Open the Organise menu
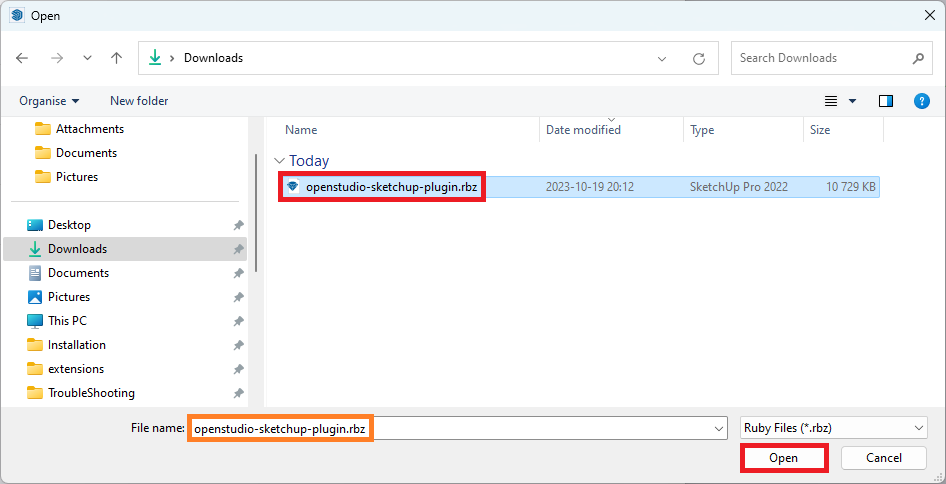Viewport: 946px width, 484px height. tap(49, 101)
